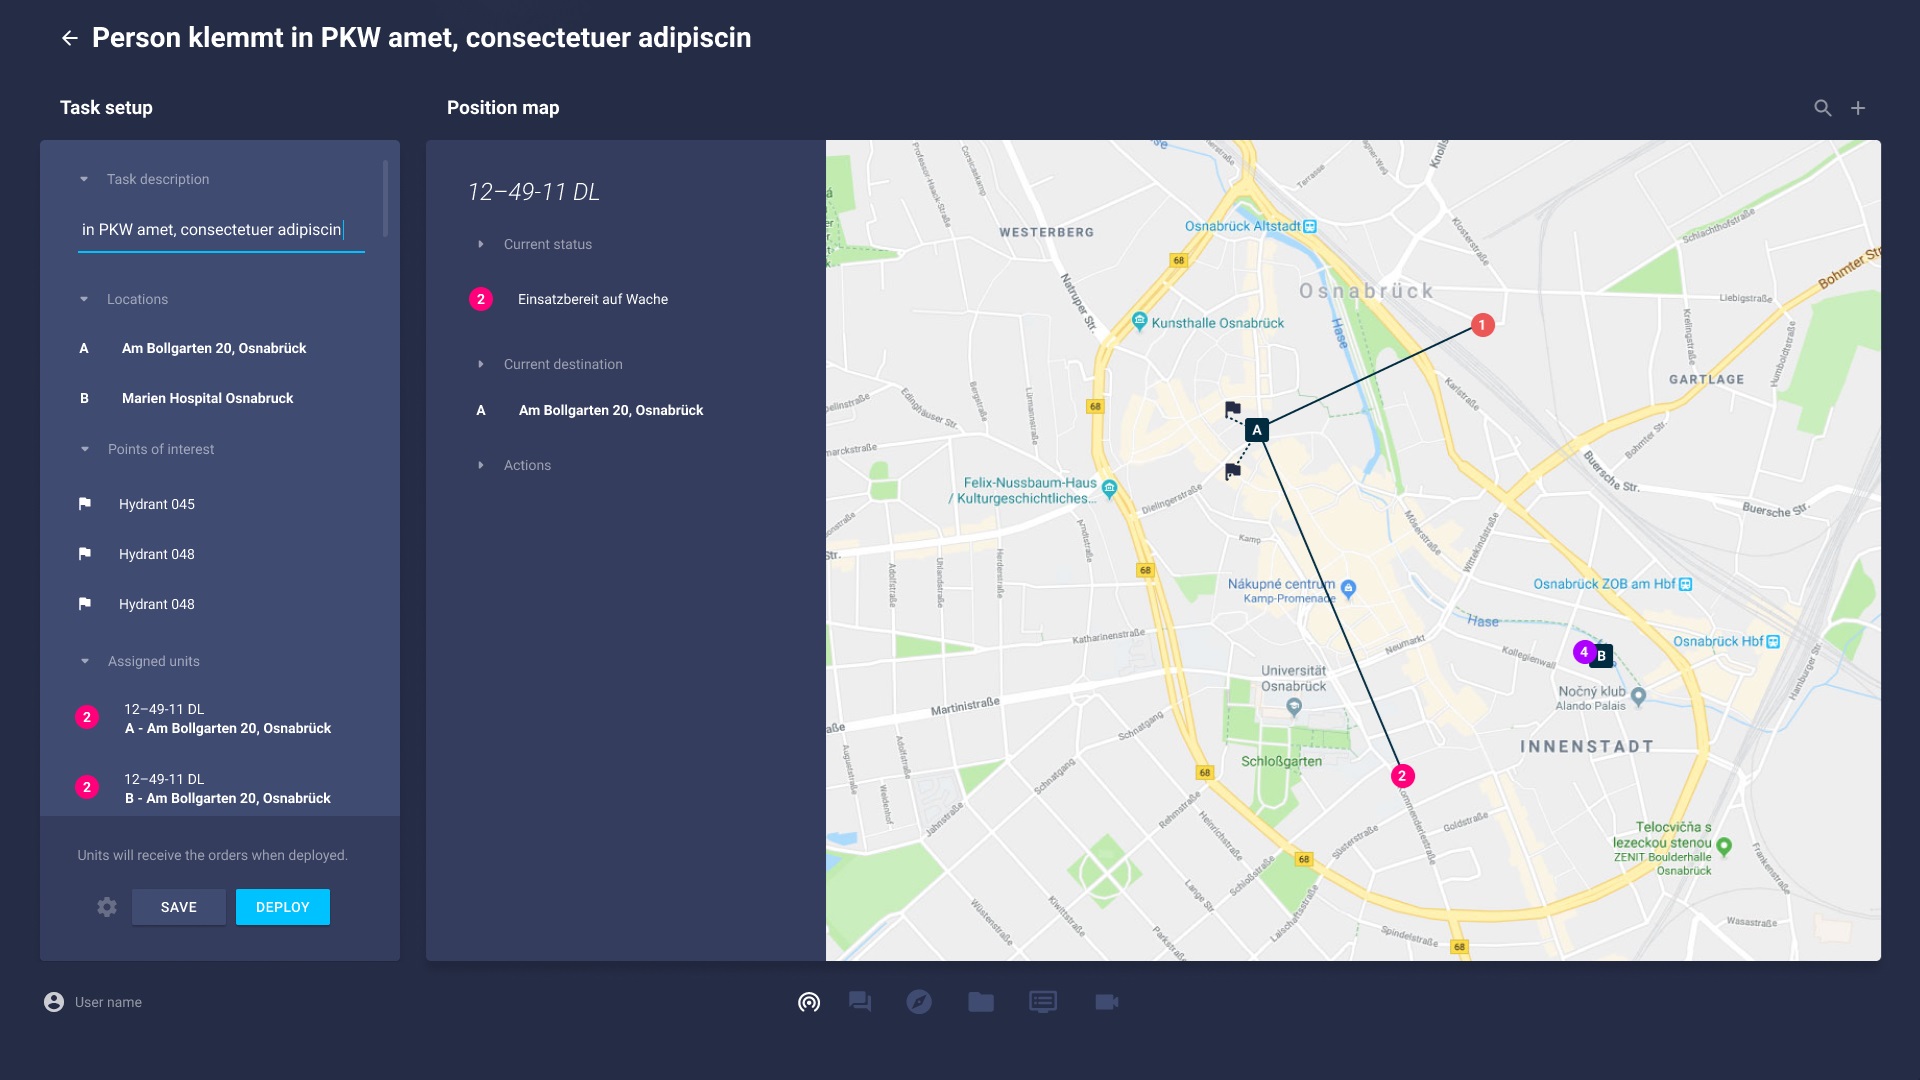
Task: Open the folder icon in bottom bar
Action: pos(981,1001)
